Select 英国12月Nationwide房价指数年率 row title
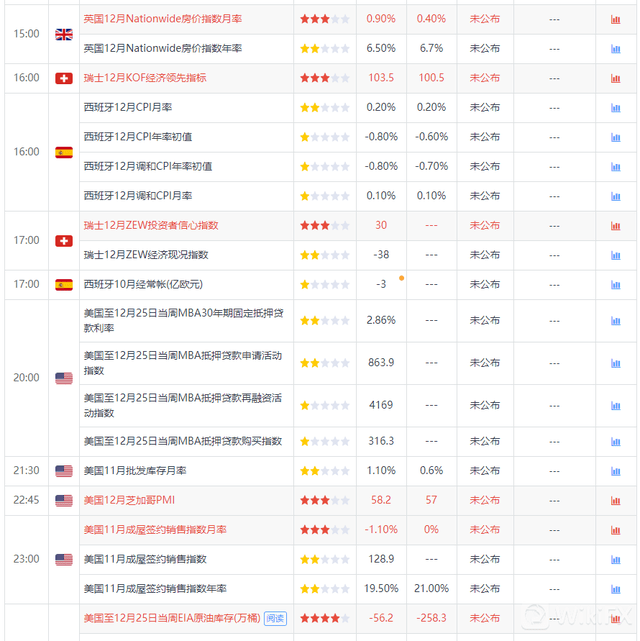The height and width of the screenshot is (641, 640). (163, 48)
